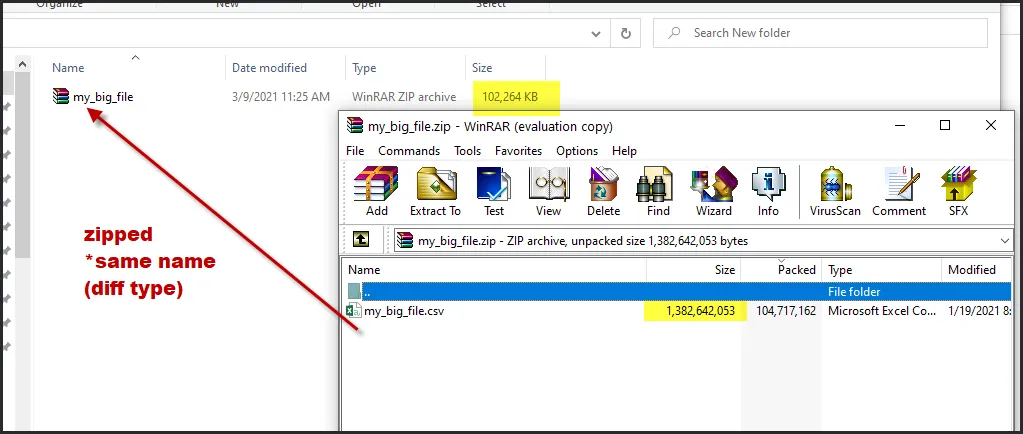Go up one level in WinRAR
This screenshot has width=1023, height=434.
click(361, 240)
